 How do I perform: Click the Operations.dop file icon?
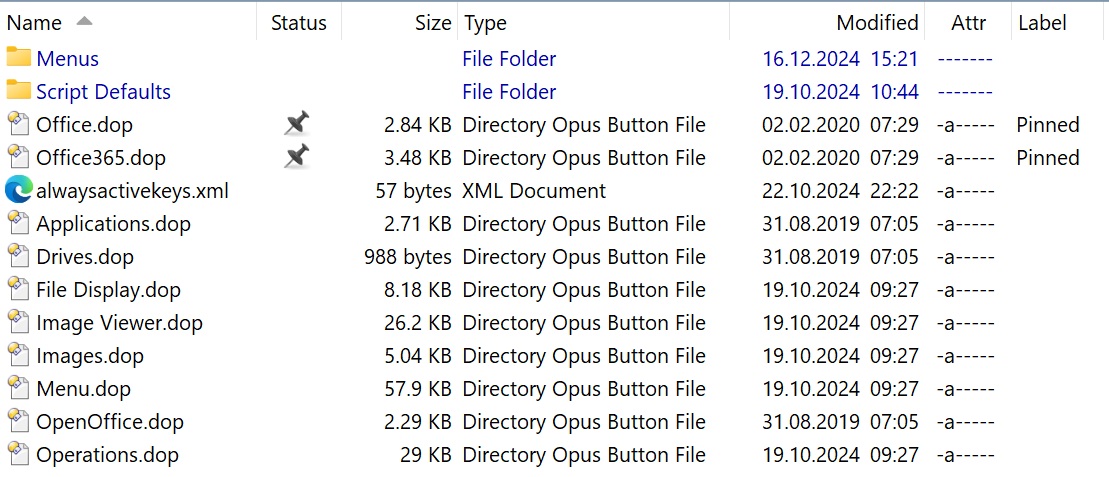pos(19,454)
